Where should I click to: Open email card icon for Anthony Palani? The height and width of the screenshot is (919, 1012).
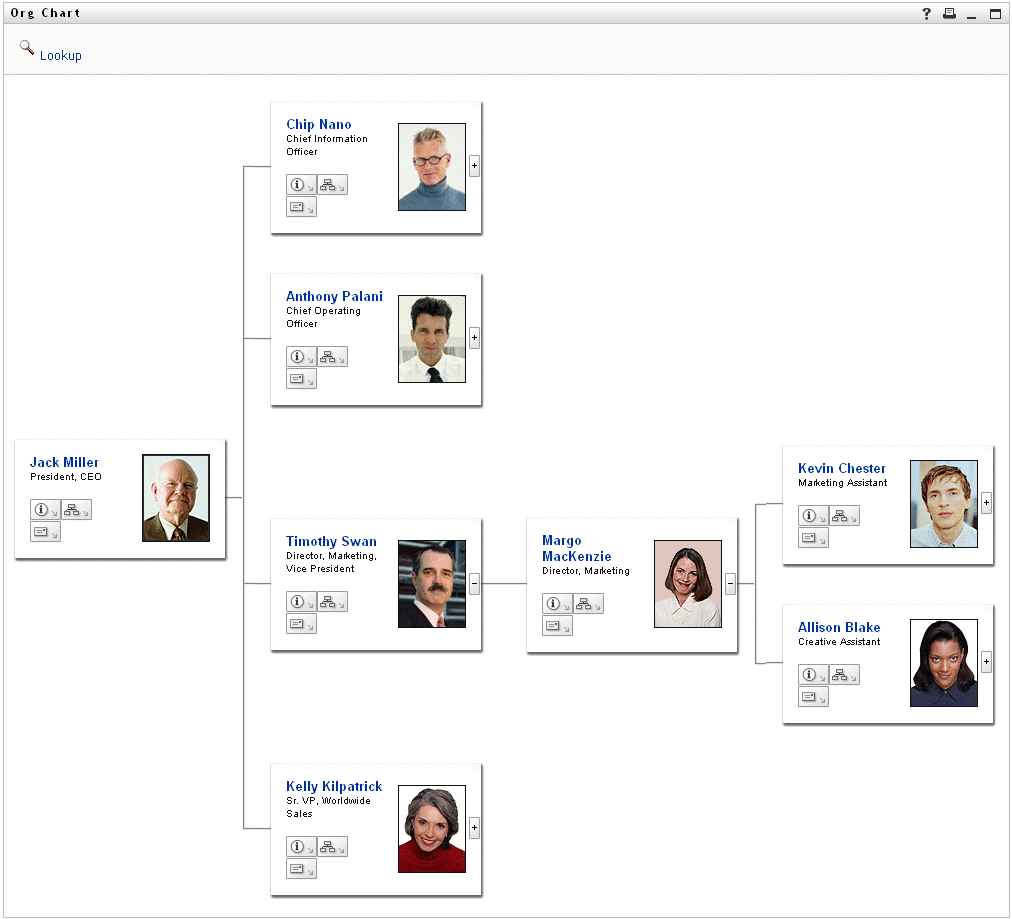tap(298, 378)
